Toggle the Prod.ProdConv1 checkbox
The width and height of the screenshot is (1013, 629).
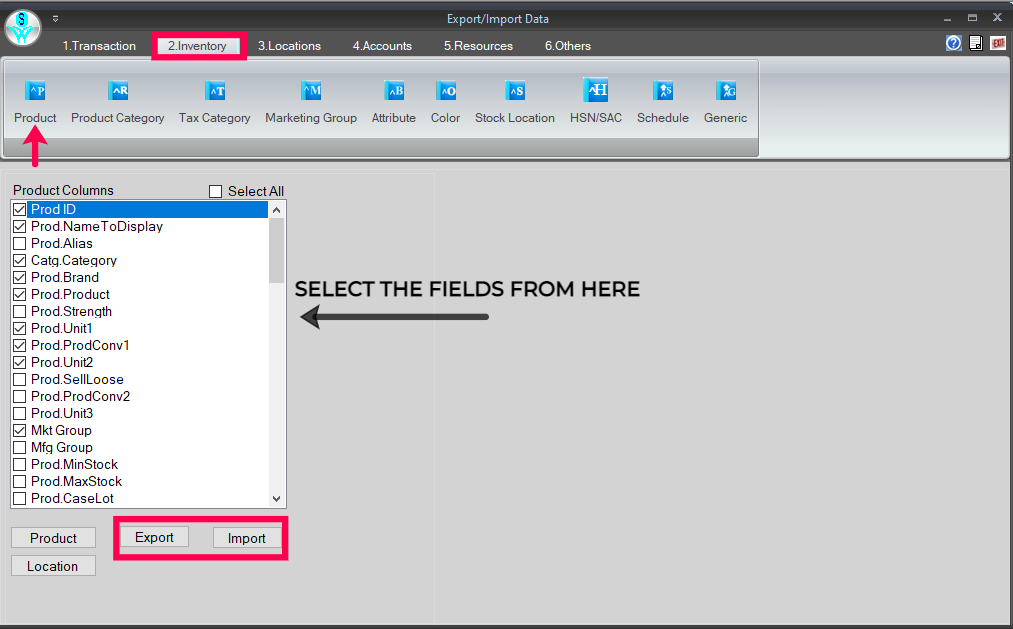tap(19, 345)
